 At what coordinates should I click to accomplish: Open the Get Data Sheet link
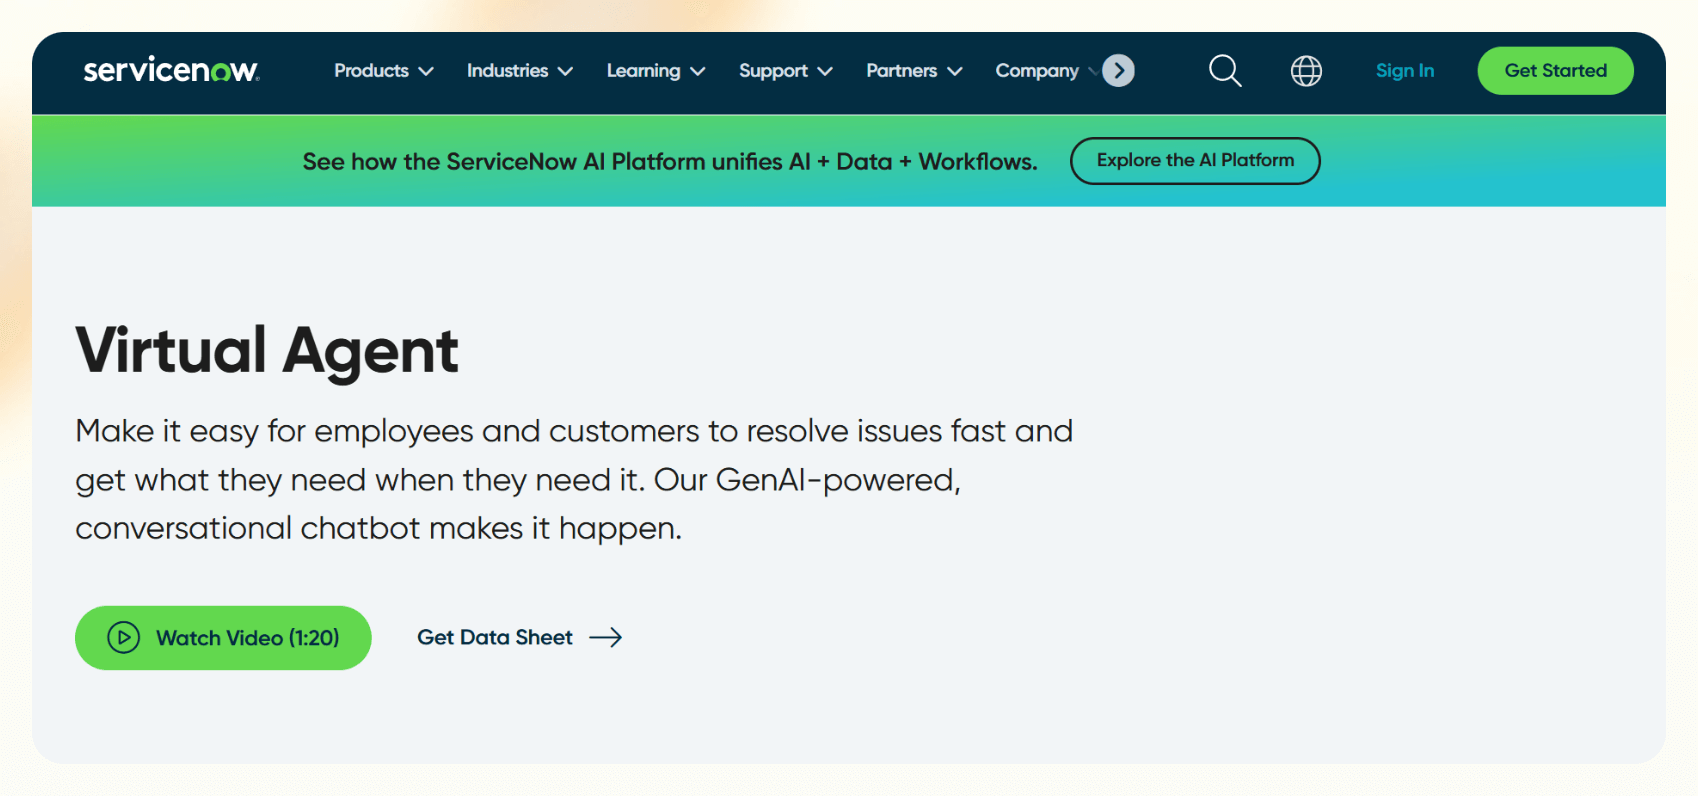pos(519,638)
